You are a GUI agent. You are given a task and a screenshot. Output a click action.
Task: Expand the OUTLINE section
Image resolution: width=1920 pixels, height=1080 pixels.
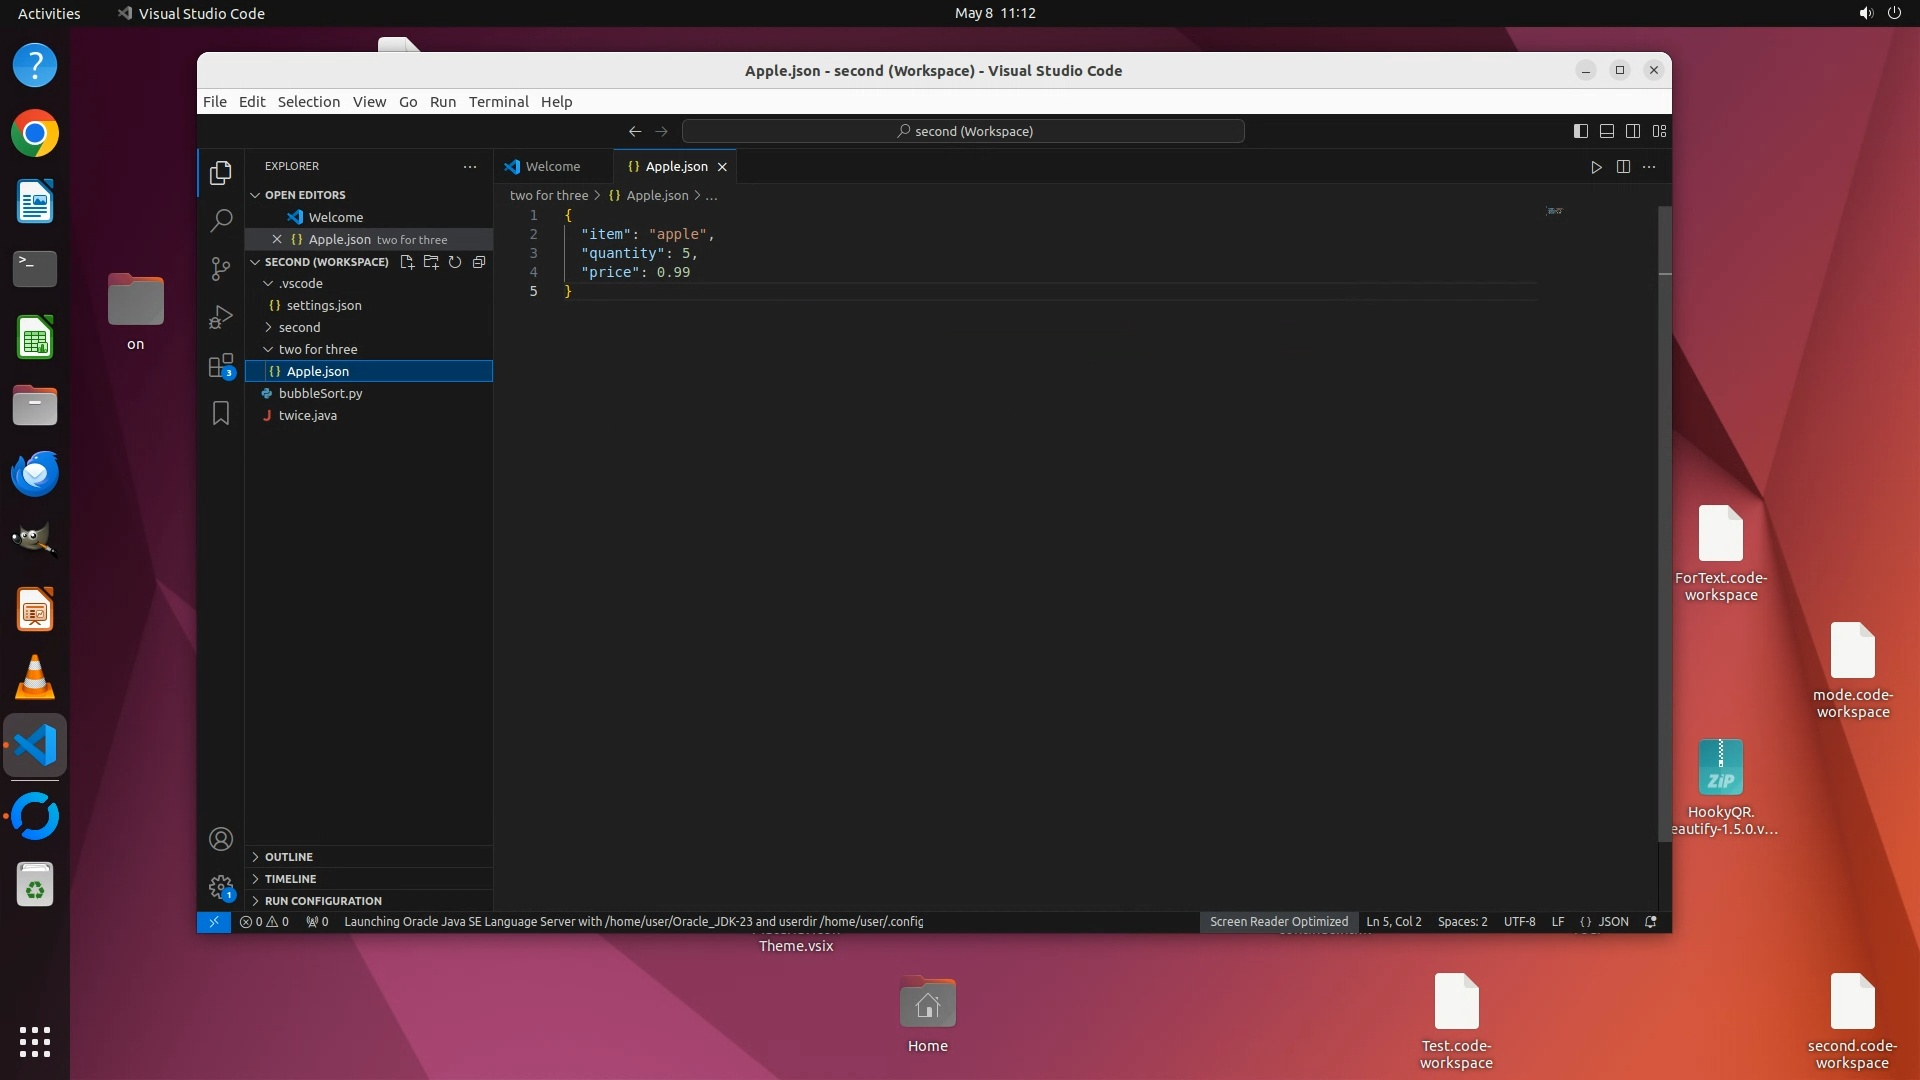pyautogui.click(x=289, y=857)
